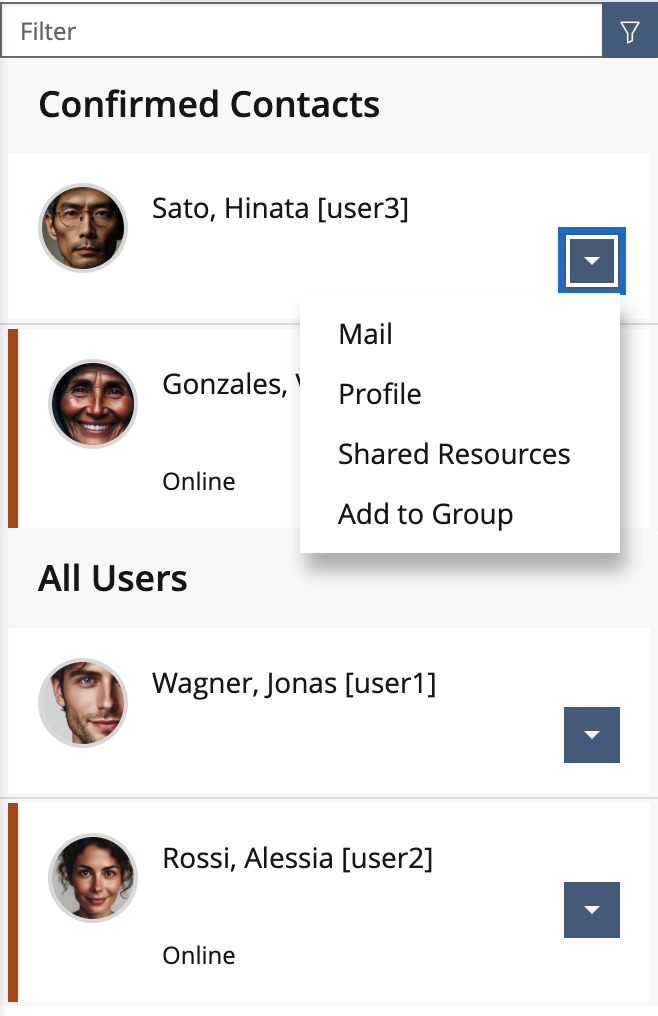658x1016 pixels.
Task: Click Alessia Rossi's avatar image
Action: coord(93,878)
